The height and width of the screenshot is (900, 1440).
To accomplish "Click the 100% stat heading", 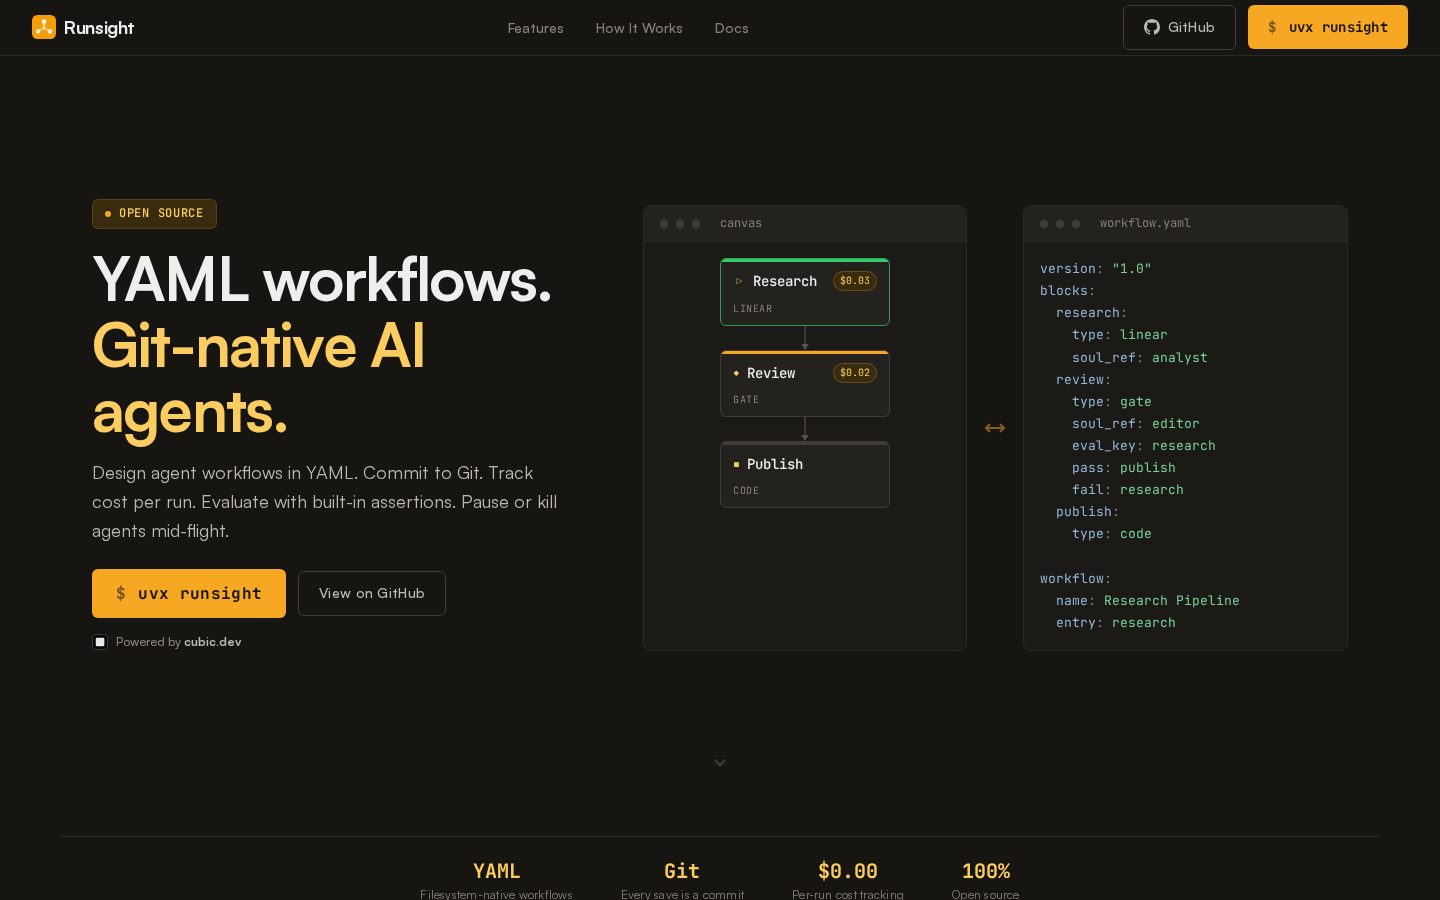I will [x=986, y=871].
